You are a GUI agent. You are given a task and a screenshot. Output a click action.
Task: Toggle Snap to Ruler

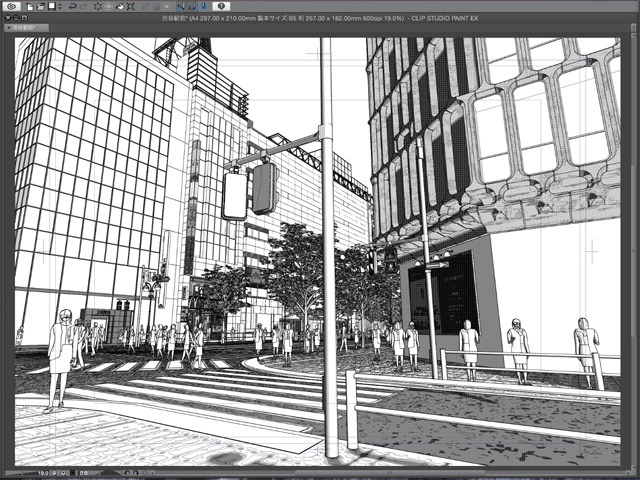[181, 7]
